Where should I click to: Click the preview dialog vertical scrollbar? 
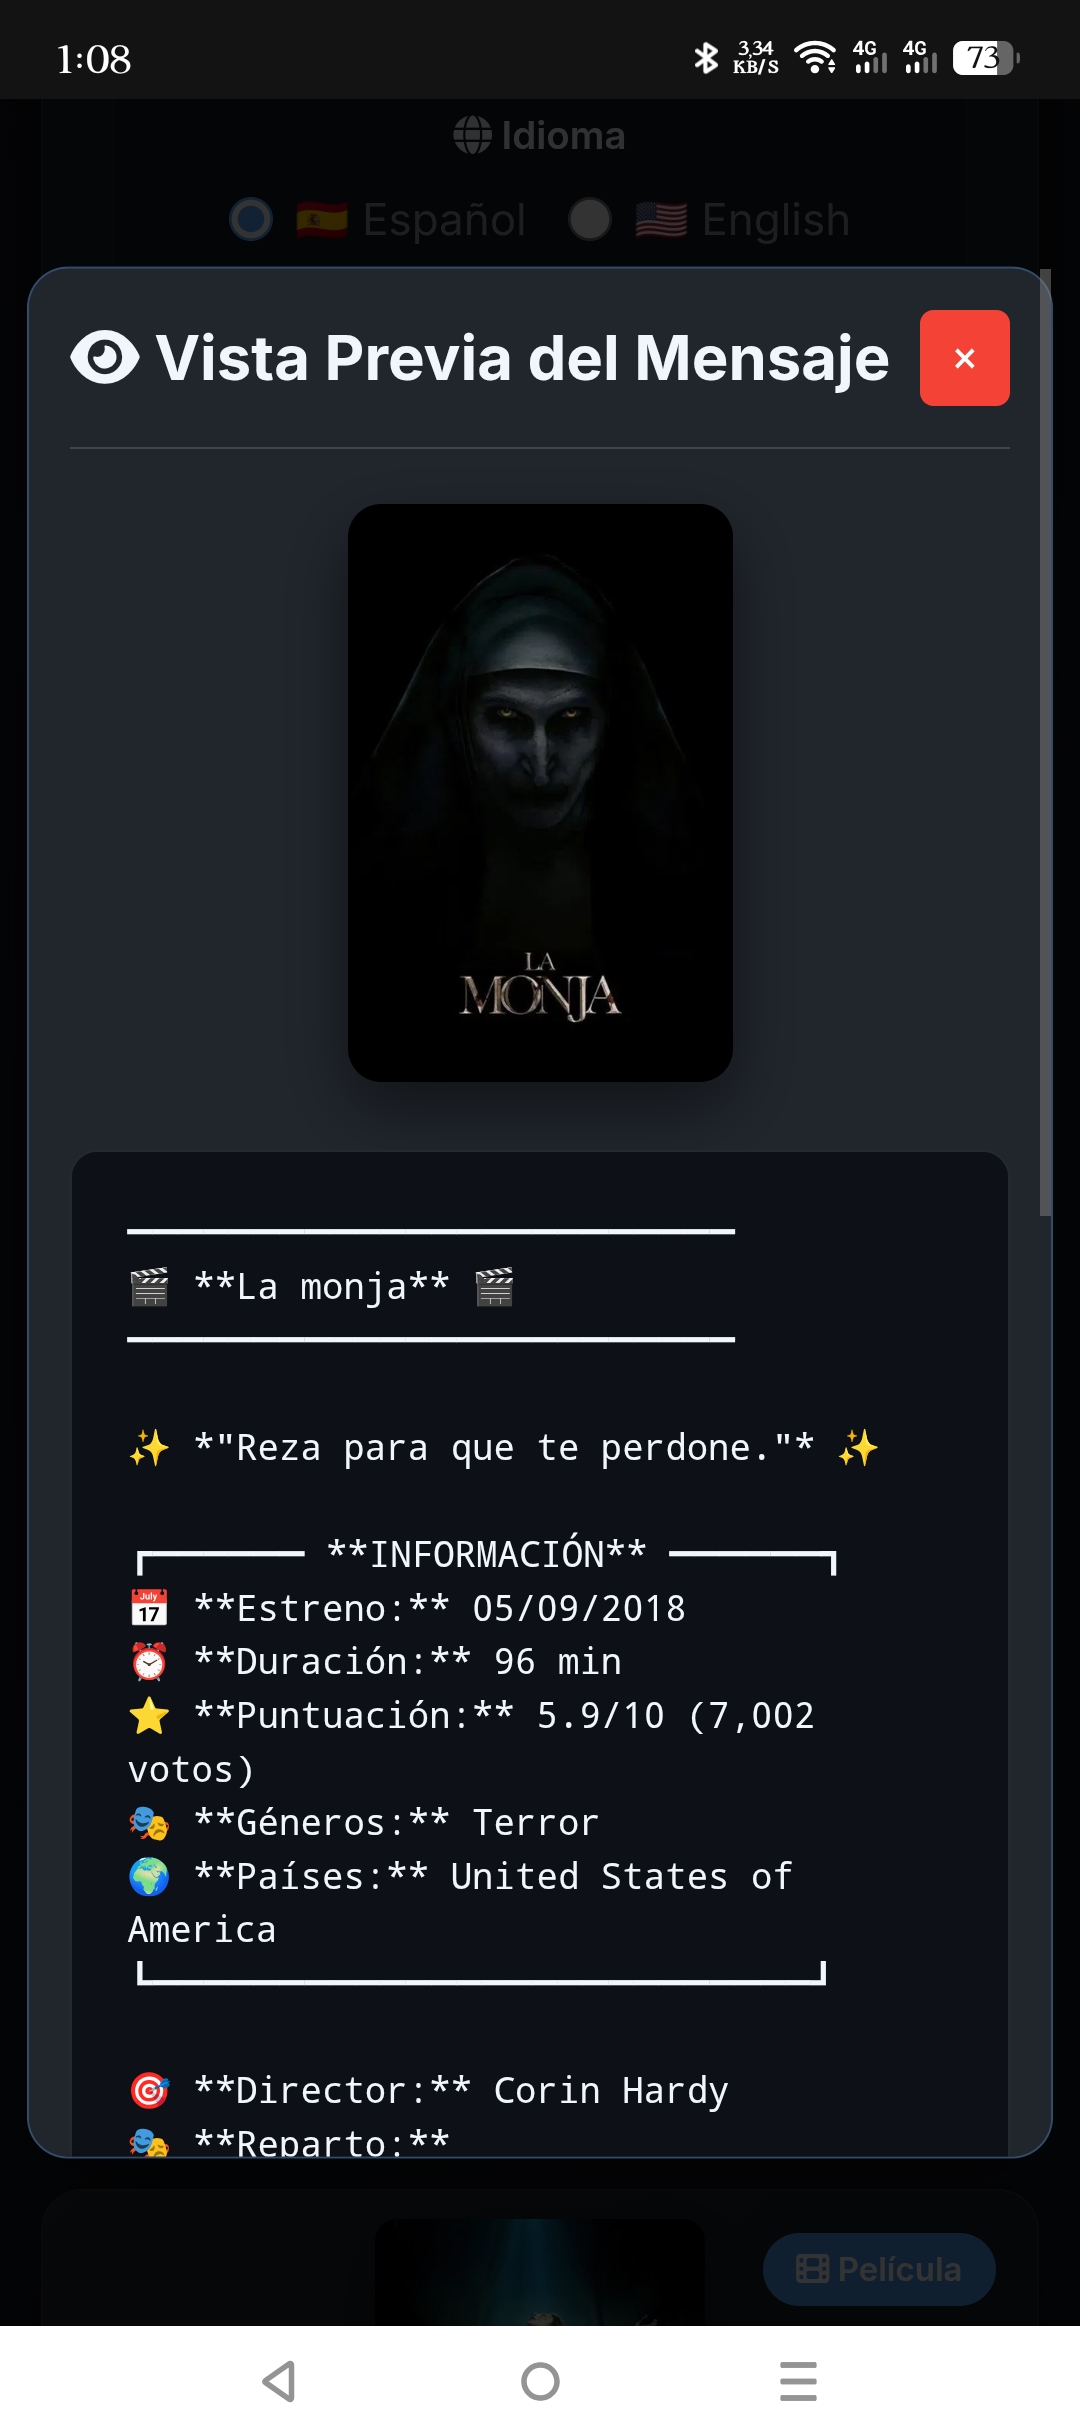pyautogui.click(x=1045, y=743)
